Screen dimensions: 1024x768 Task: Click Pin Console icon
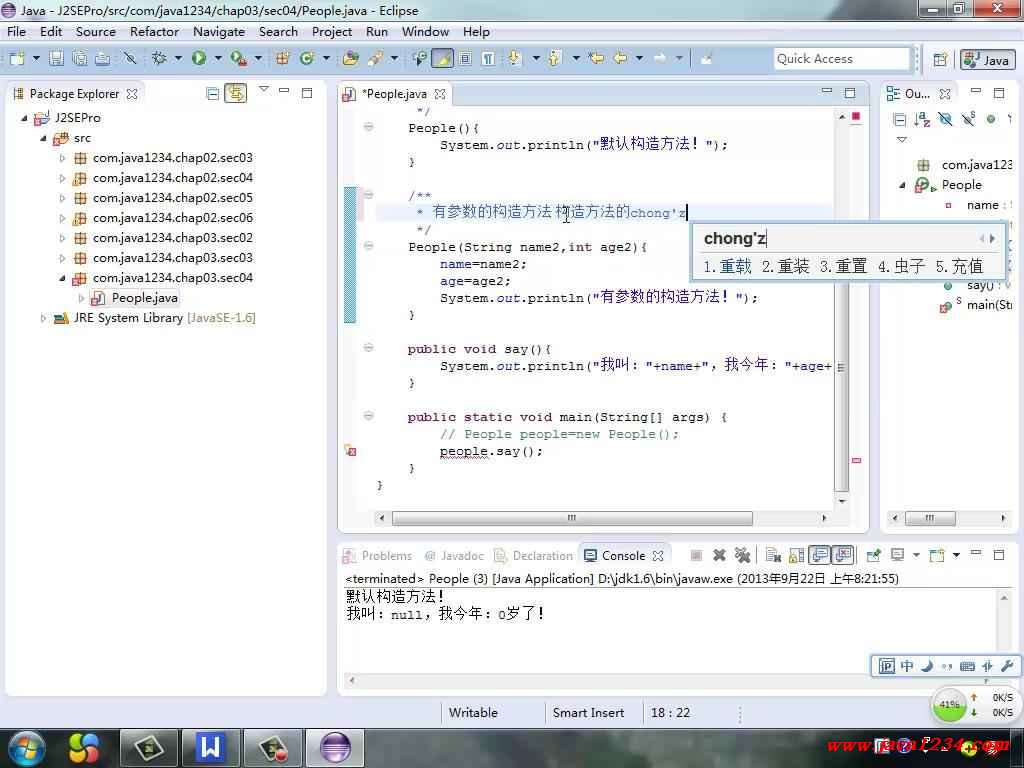[x=873, y=556]
